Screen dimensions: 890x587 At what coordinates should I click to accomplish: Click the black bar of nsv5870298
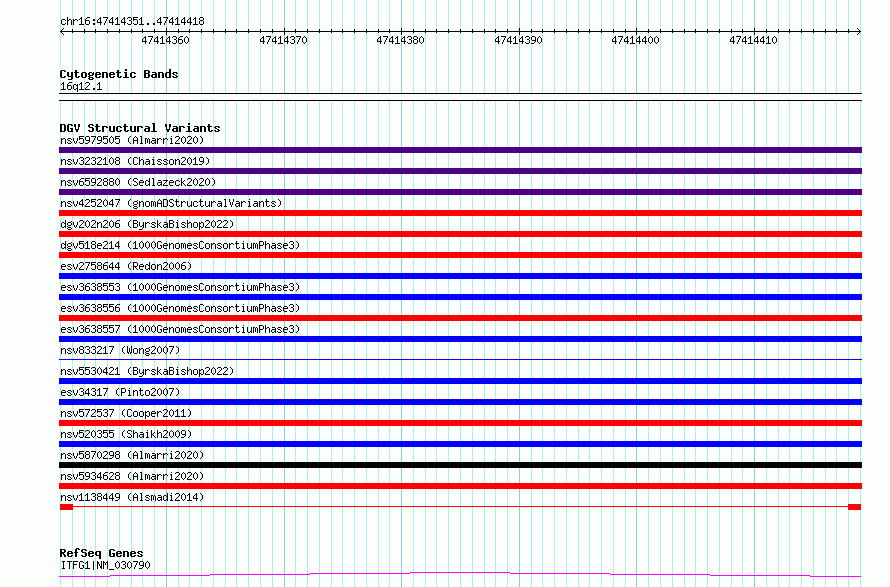460,465
